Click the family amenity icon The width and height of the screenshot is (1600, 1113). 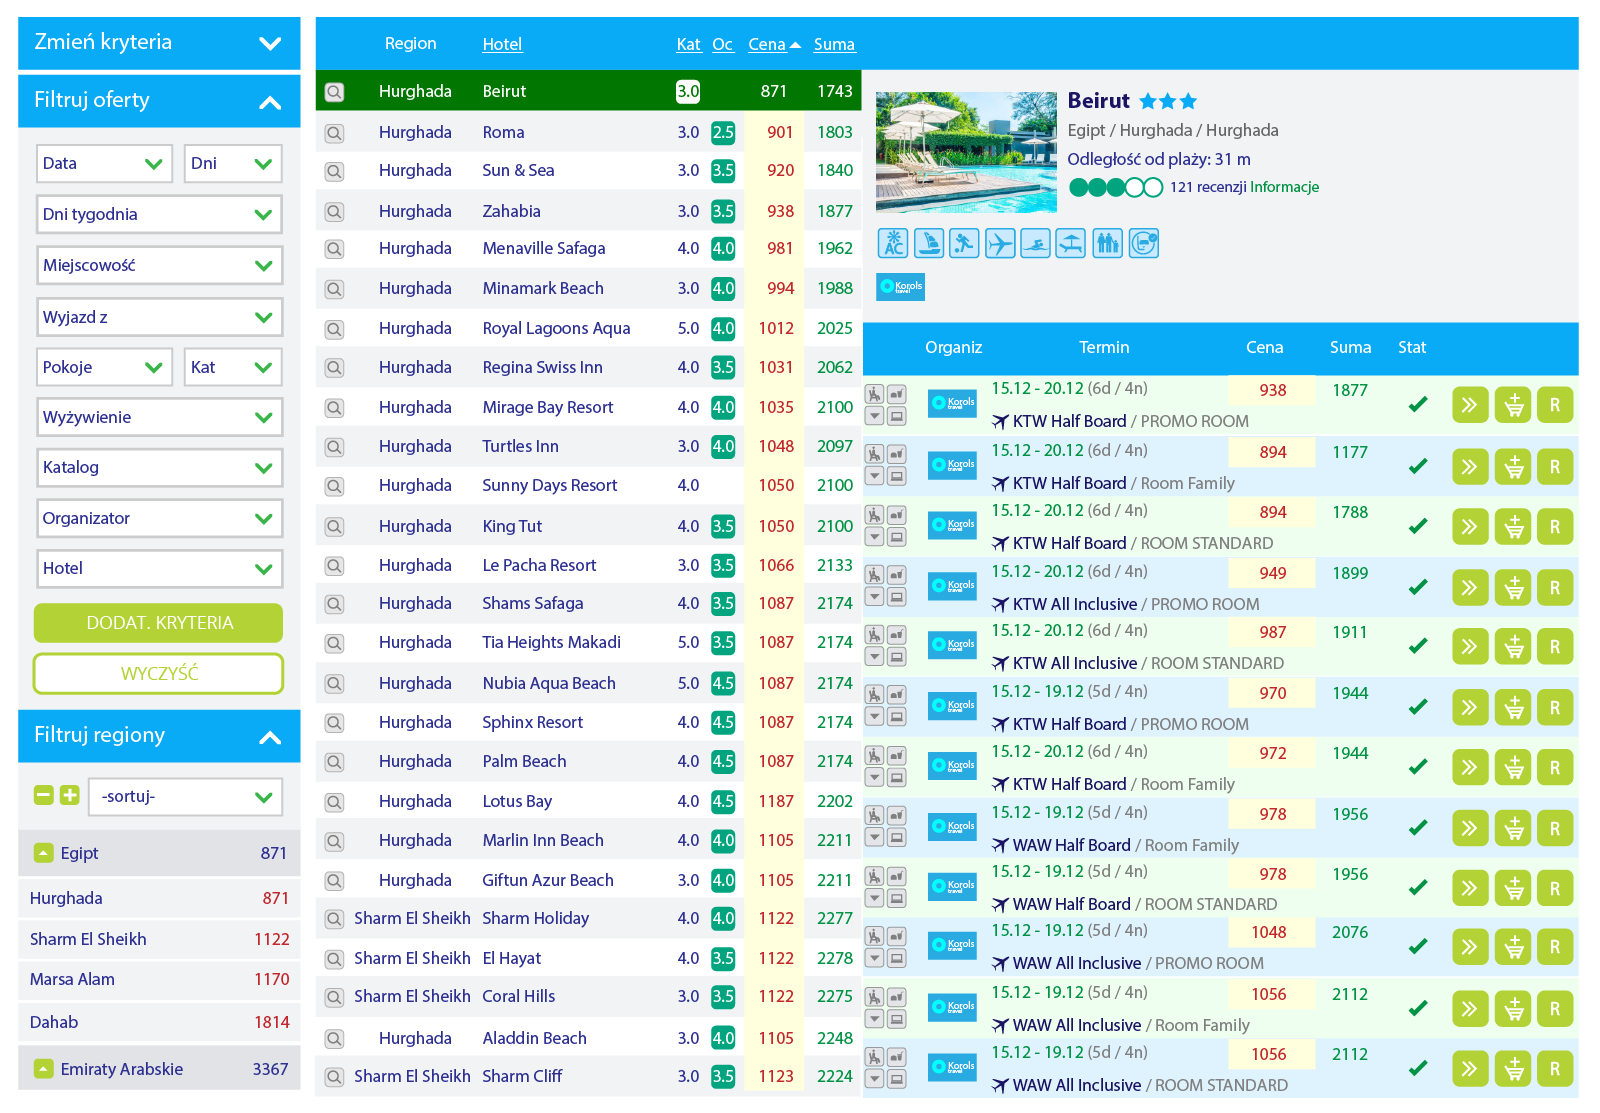coord(1107,243)
